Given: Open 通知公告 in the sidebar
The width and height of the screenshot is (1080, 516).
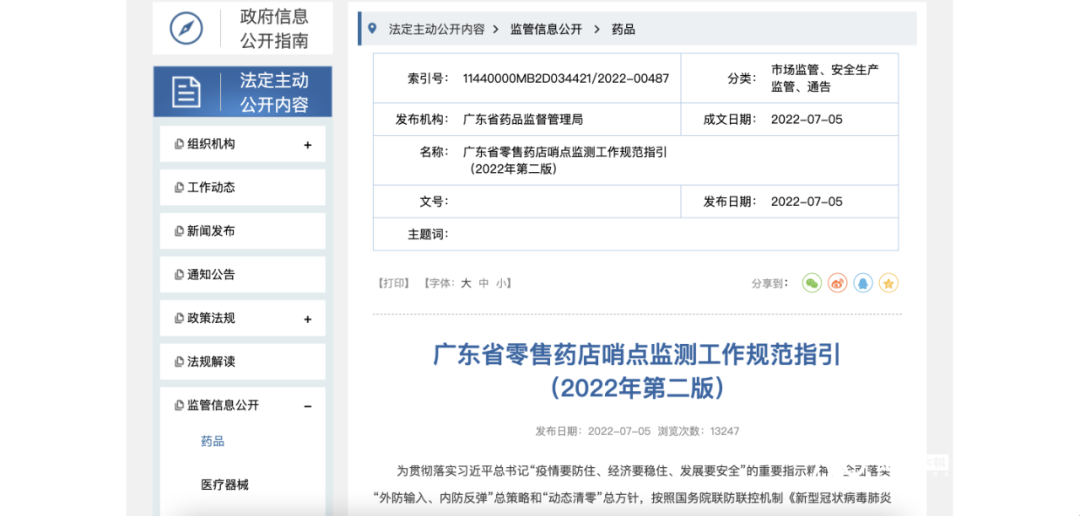Looking at the screenshot, I should (211, 275).
